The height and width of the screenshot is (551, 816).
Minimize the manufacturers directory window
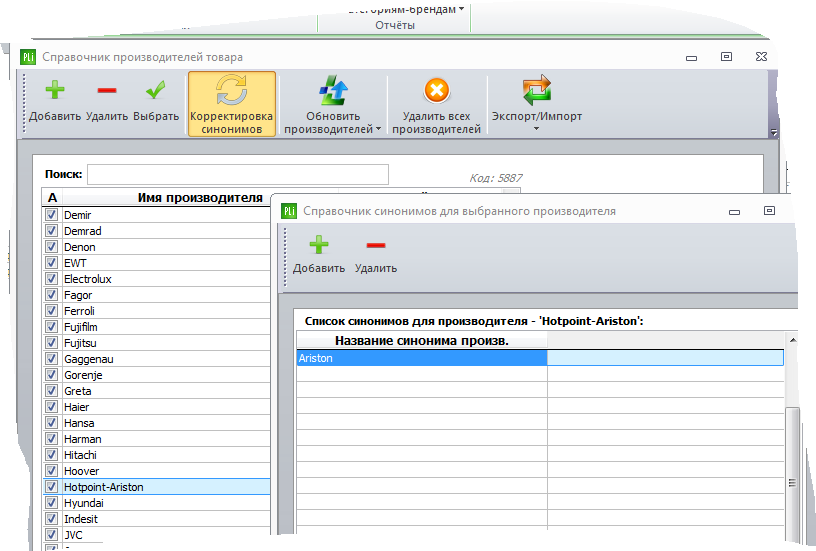(x=691, y=58)
